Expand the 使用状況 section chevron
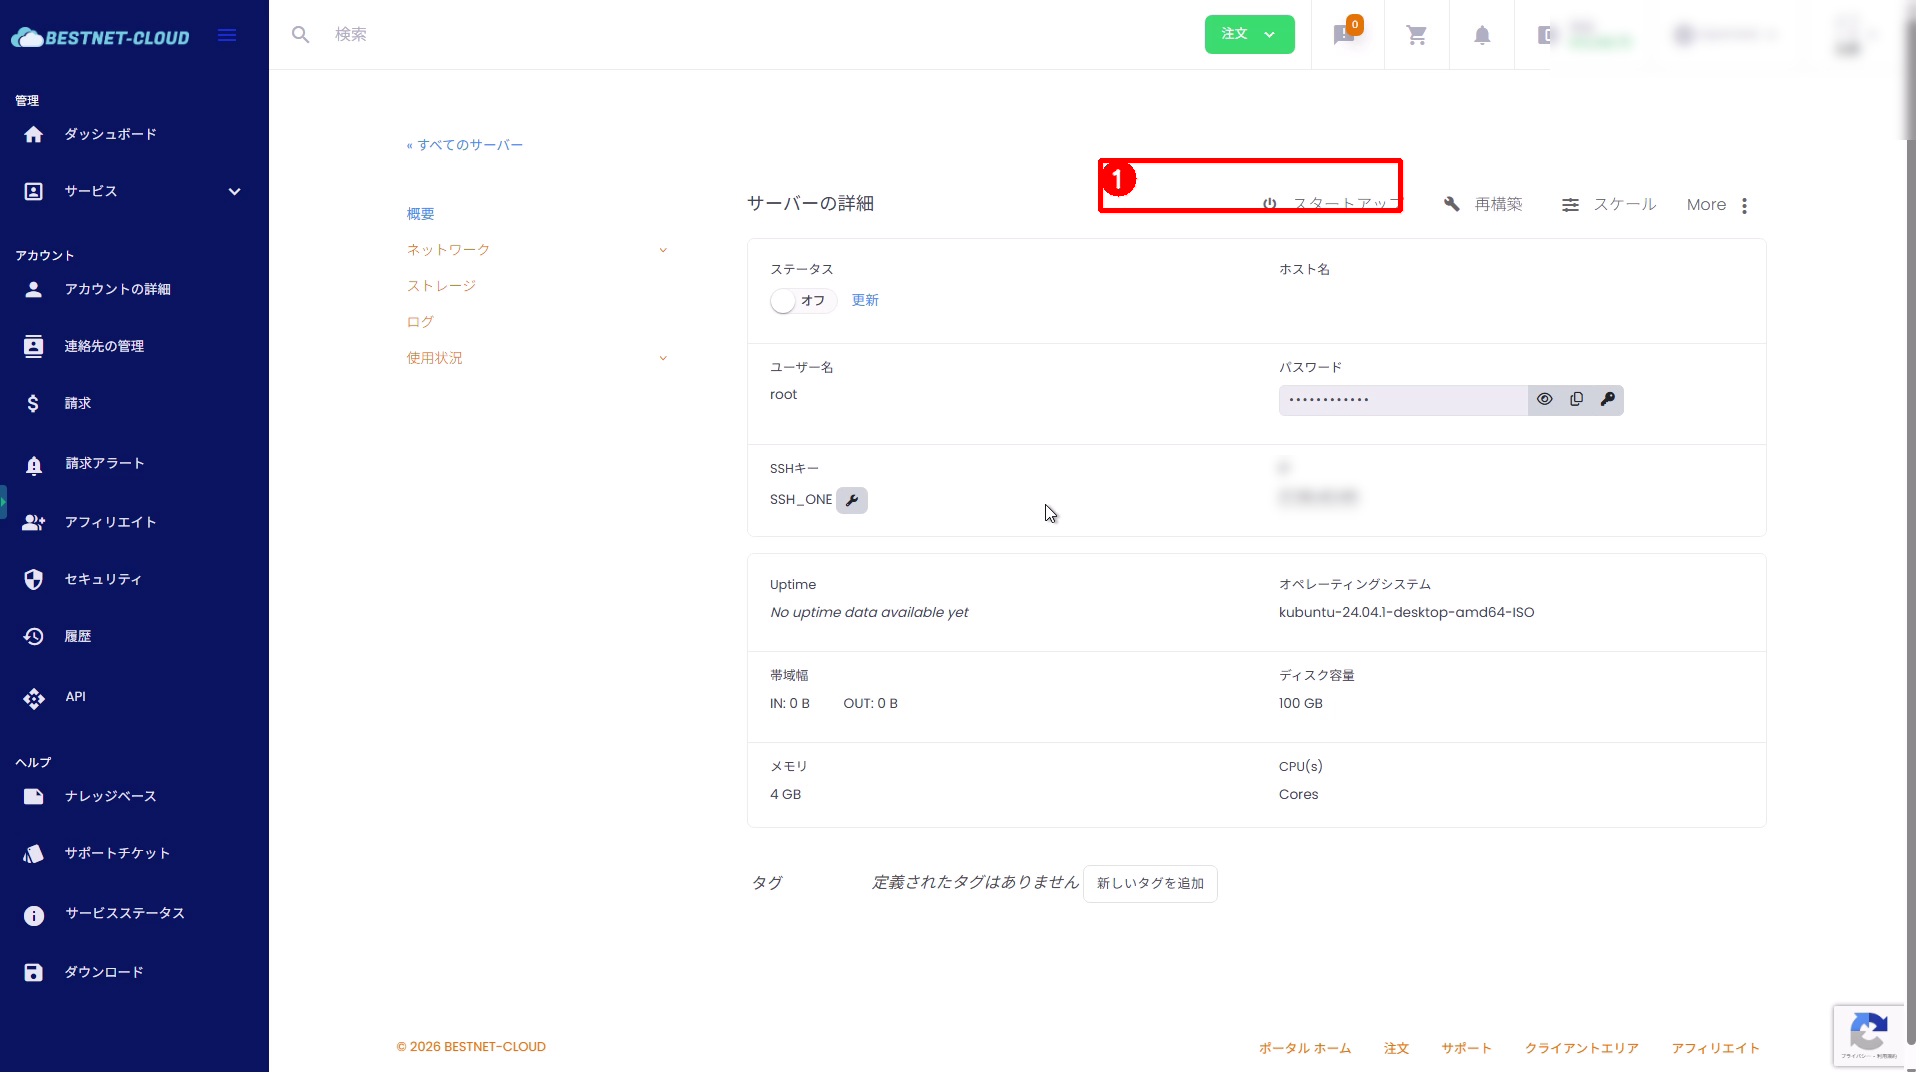Screen dimensions: 1916x1072 point(662,358)
